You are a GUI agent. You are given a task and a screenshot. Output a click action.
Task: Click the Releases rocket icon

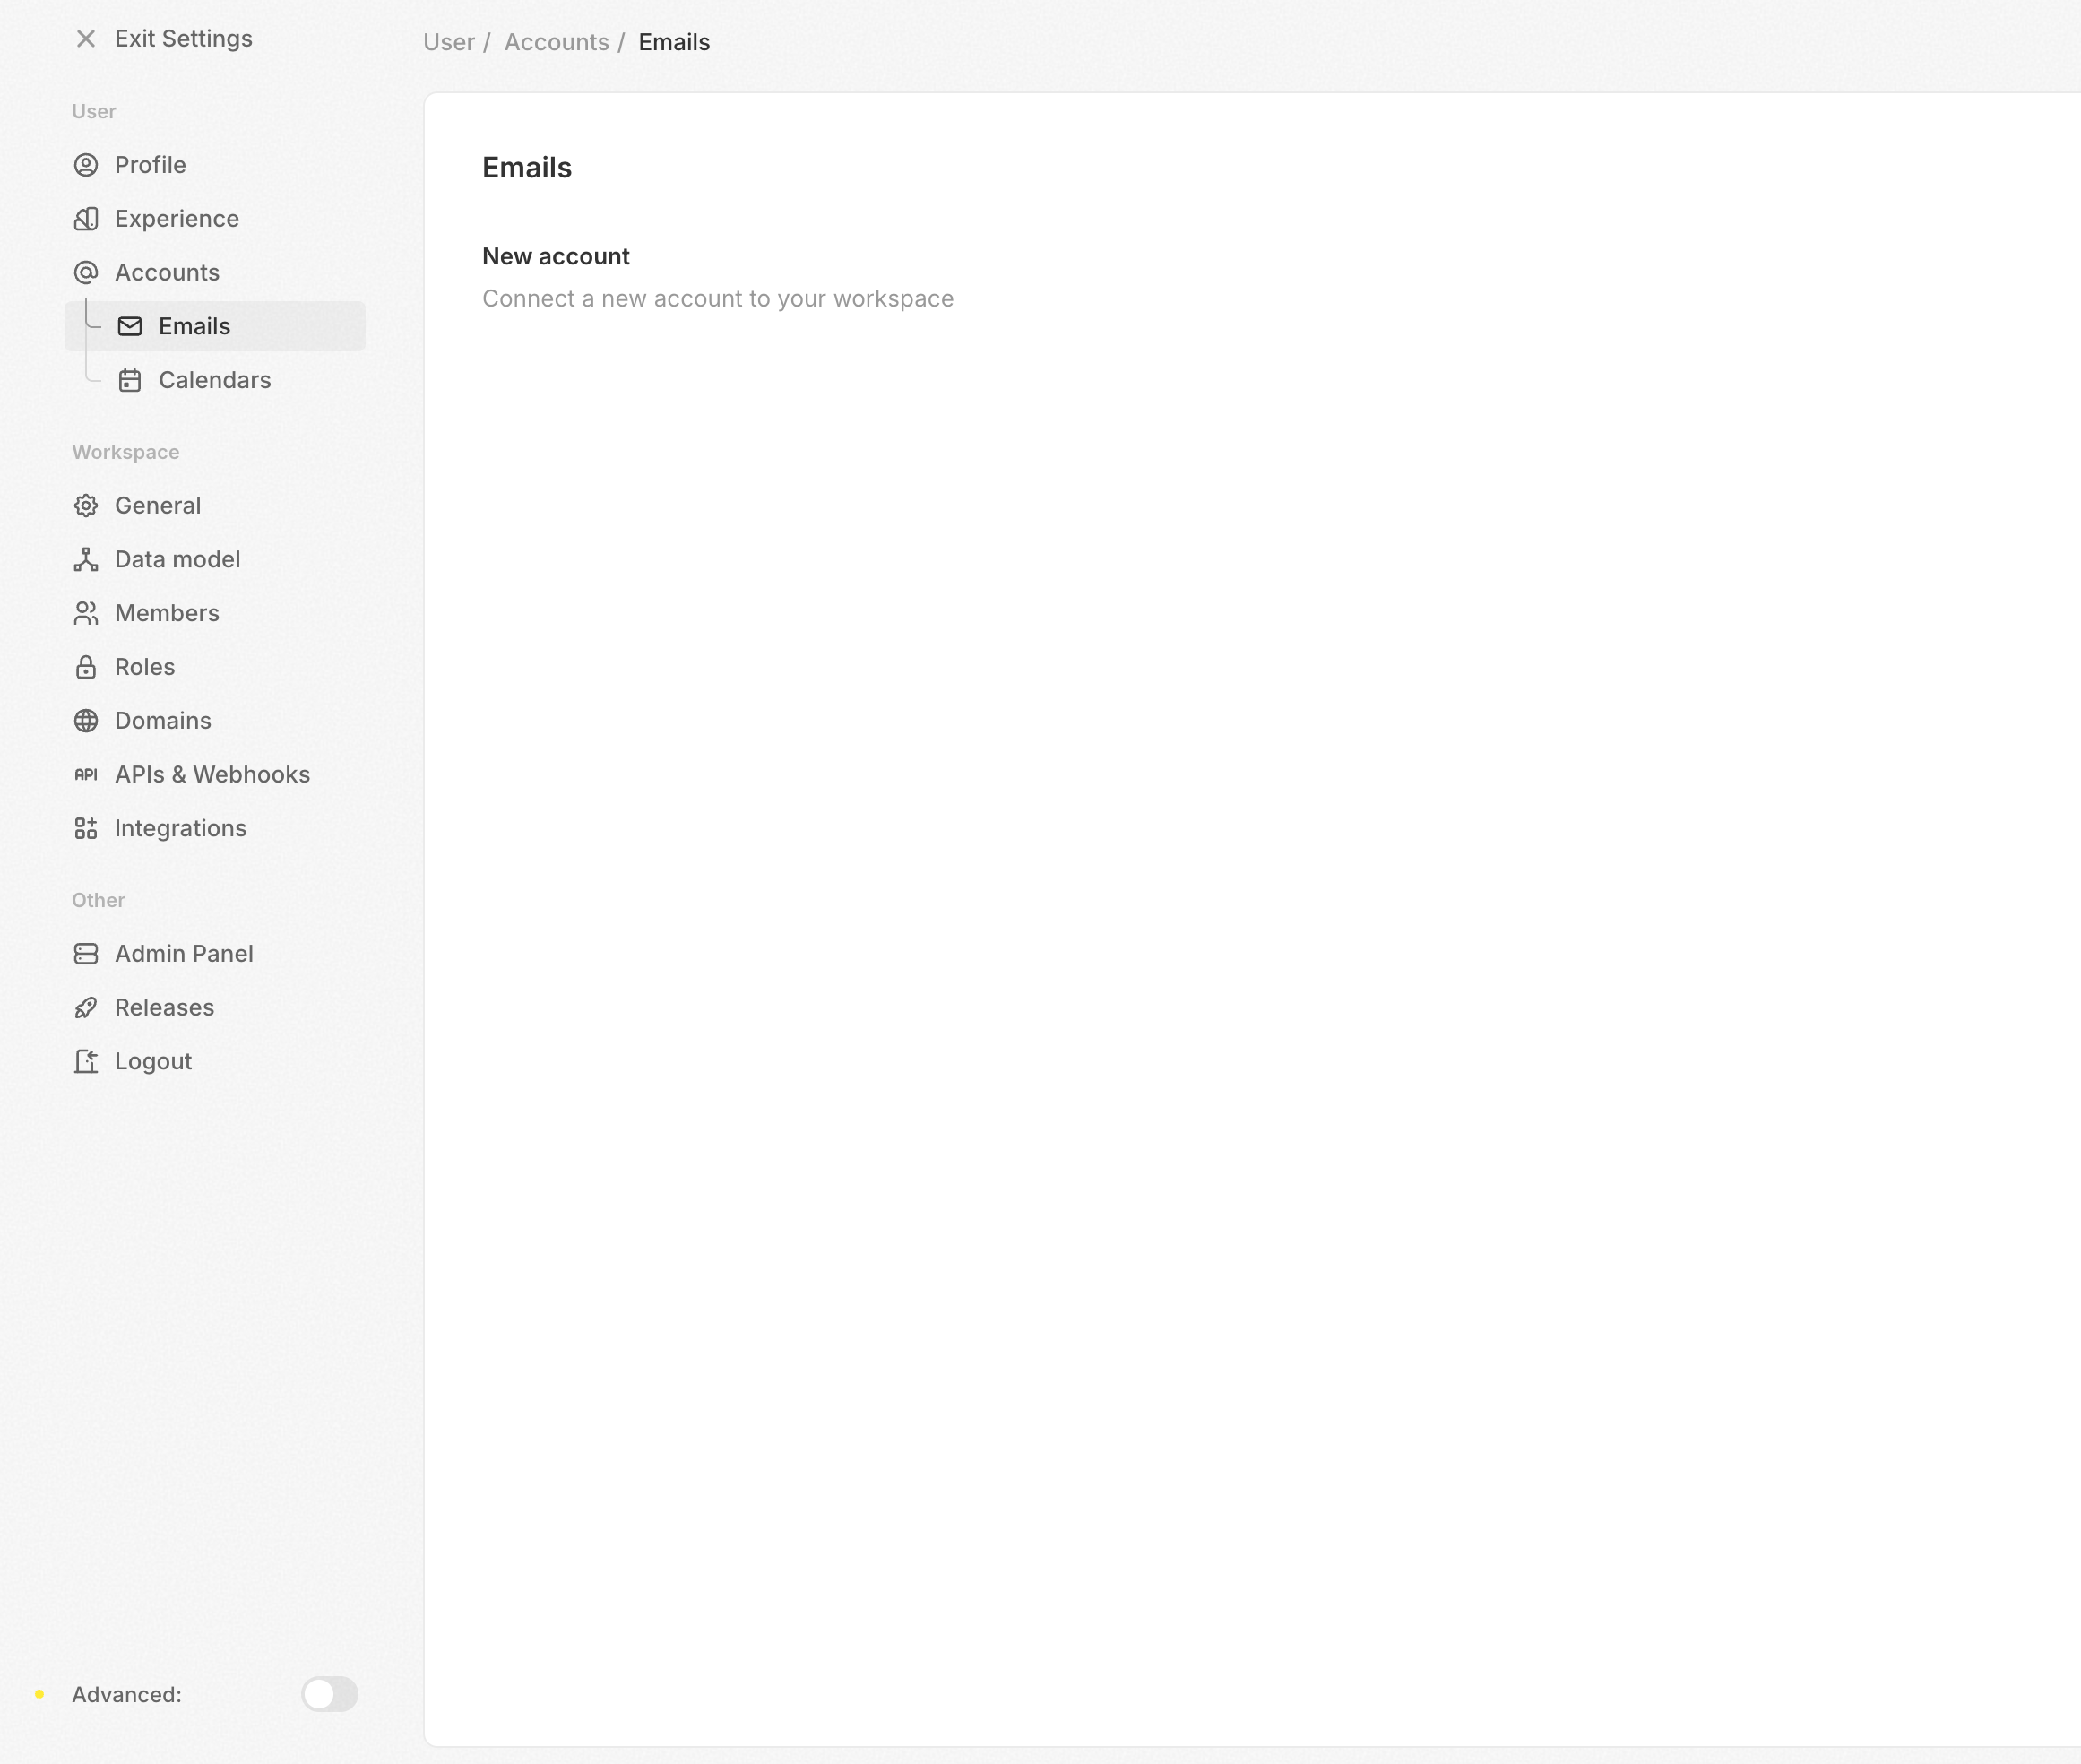point(86,1008)
